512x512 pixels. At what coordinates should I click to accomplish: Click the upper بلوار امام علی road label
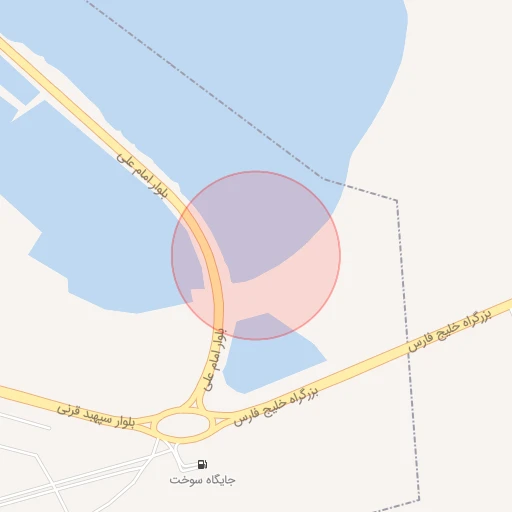pyautogui.click(x=142, y=176)
